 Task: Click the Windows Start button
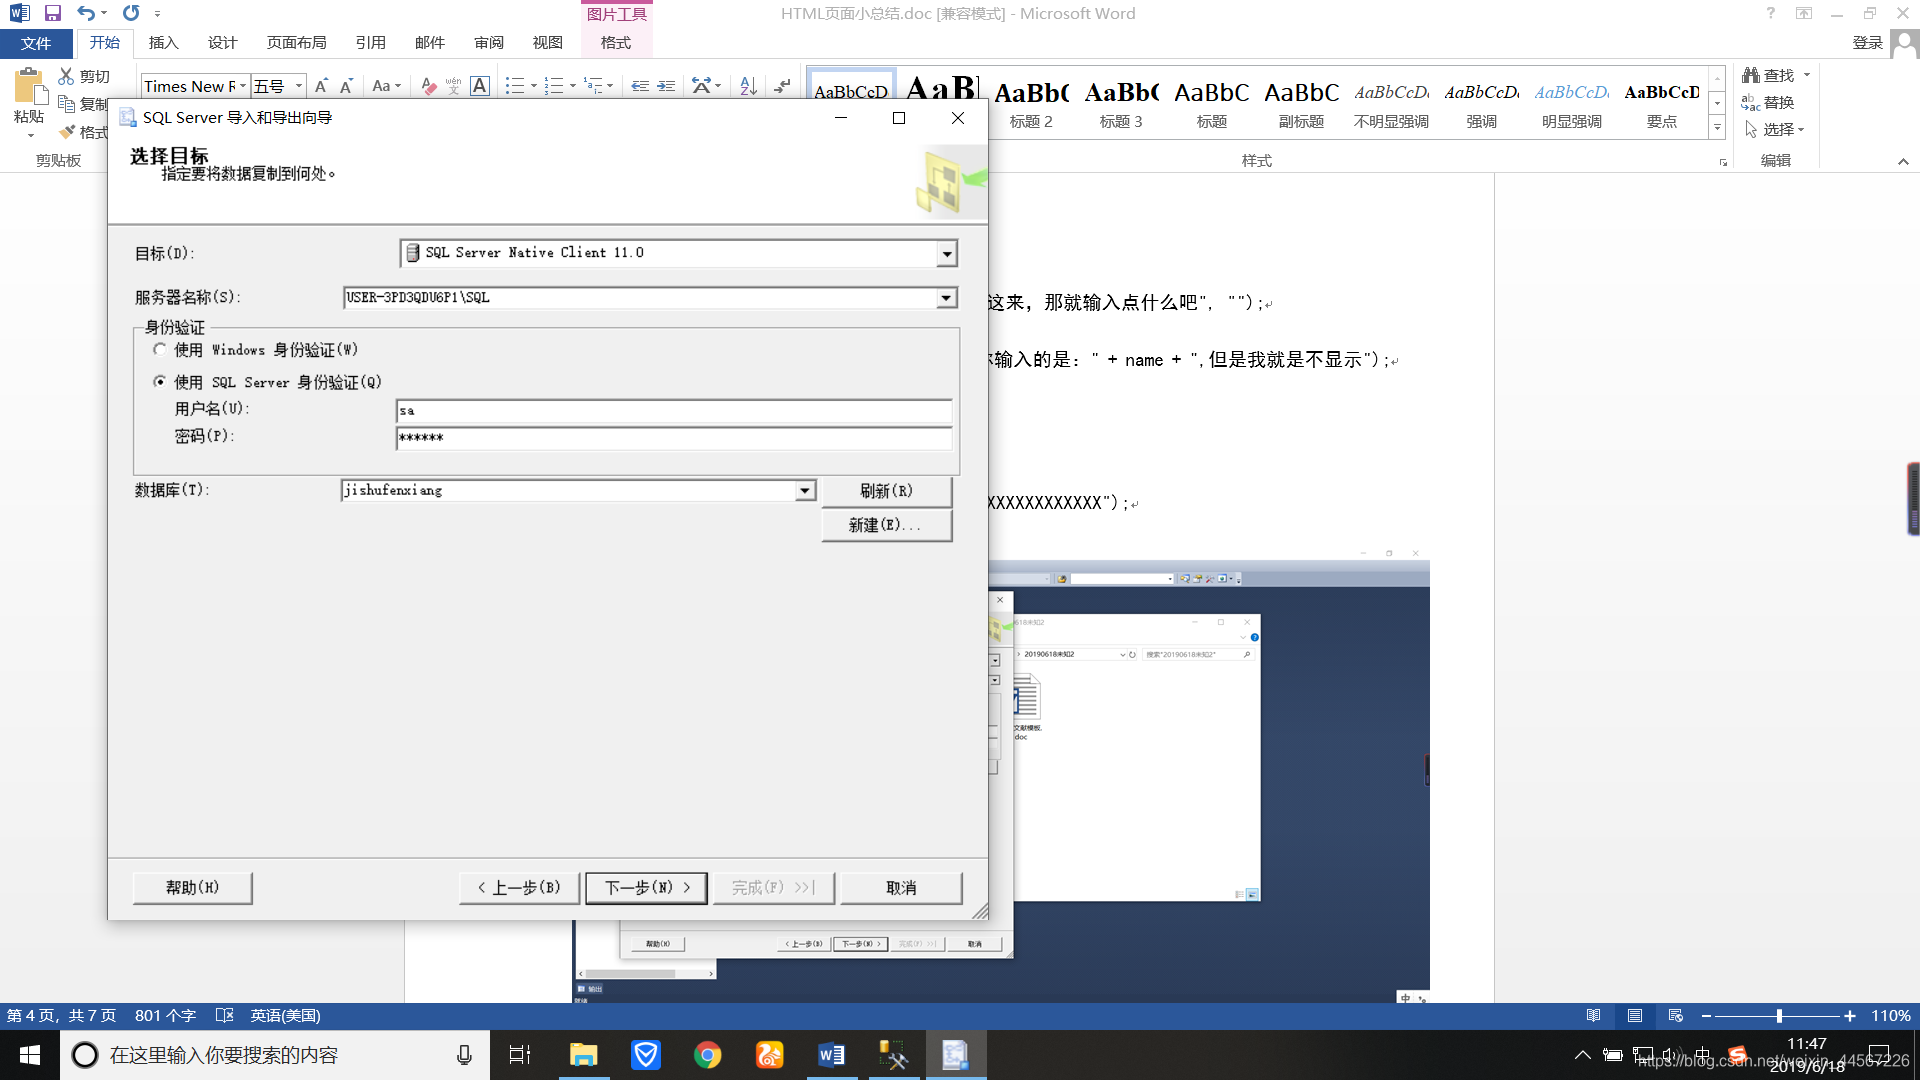[x=30, y=1055]
